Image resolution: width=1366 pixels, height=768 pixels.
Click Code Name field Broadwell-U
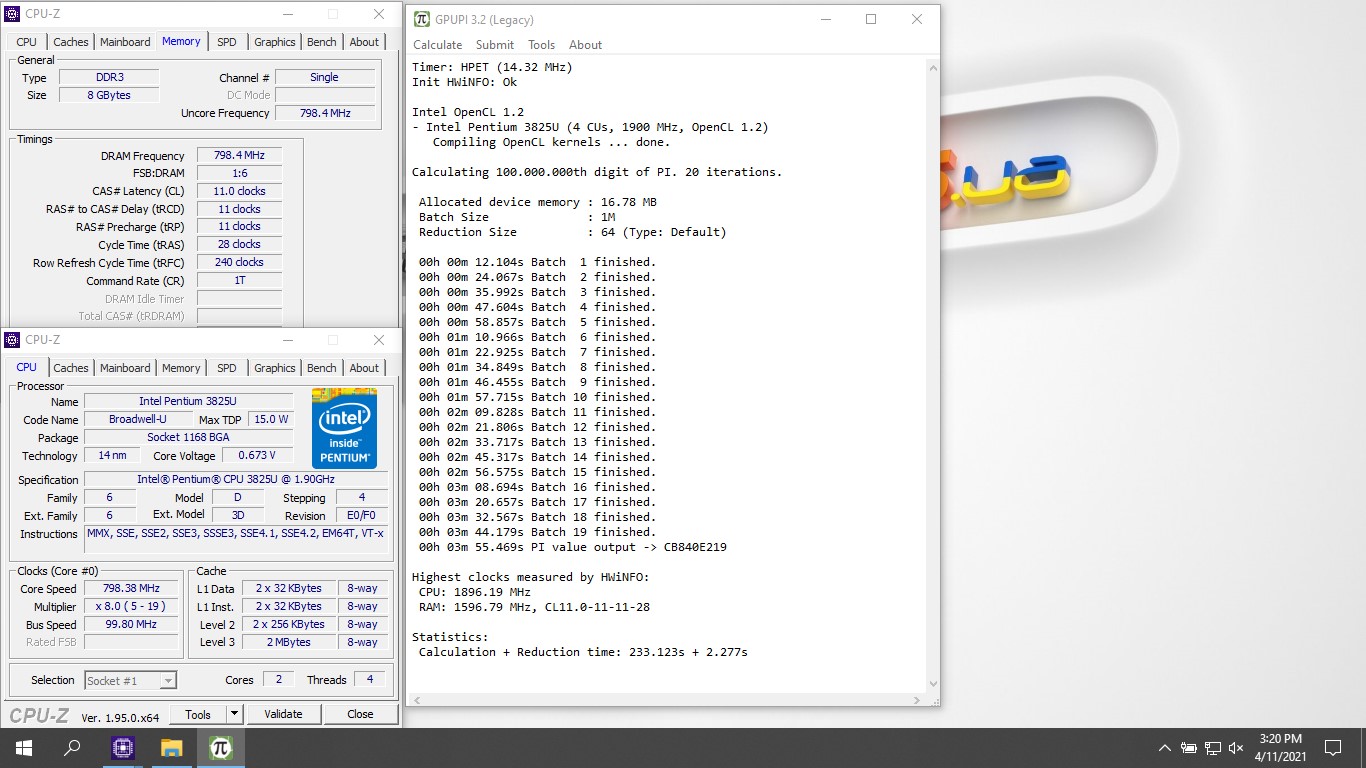138,419
